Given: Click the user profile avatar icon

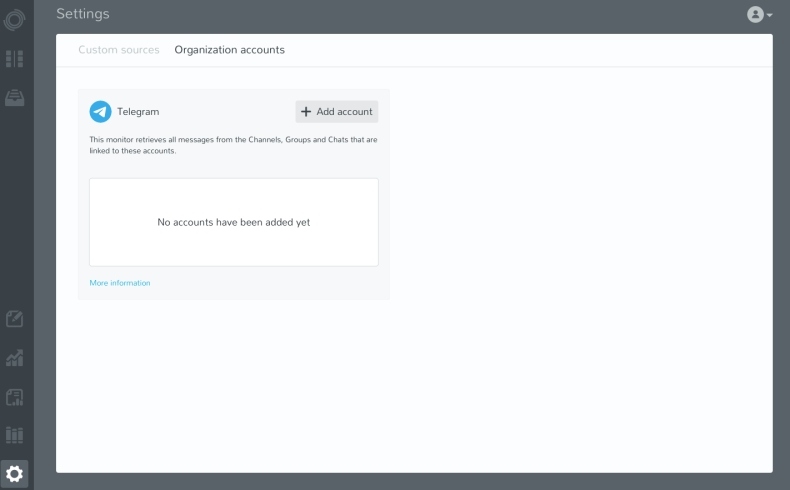Looking at the screenshot, I should (755, 14).
